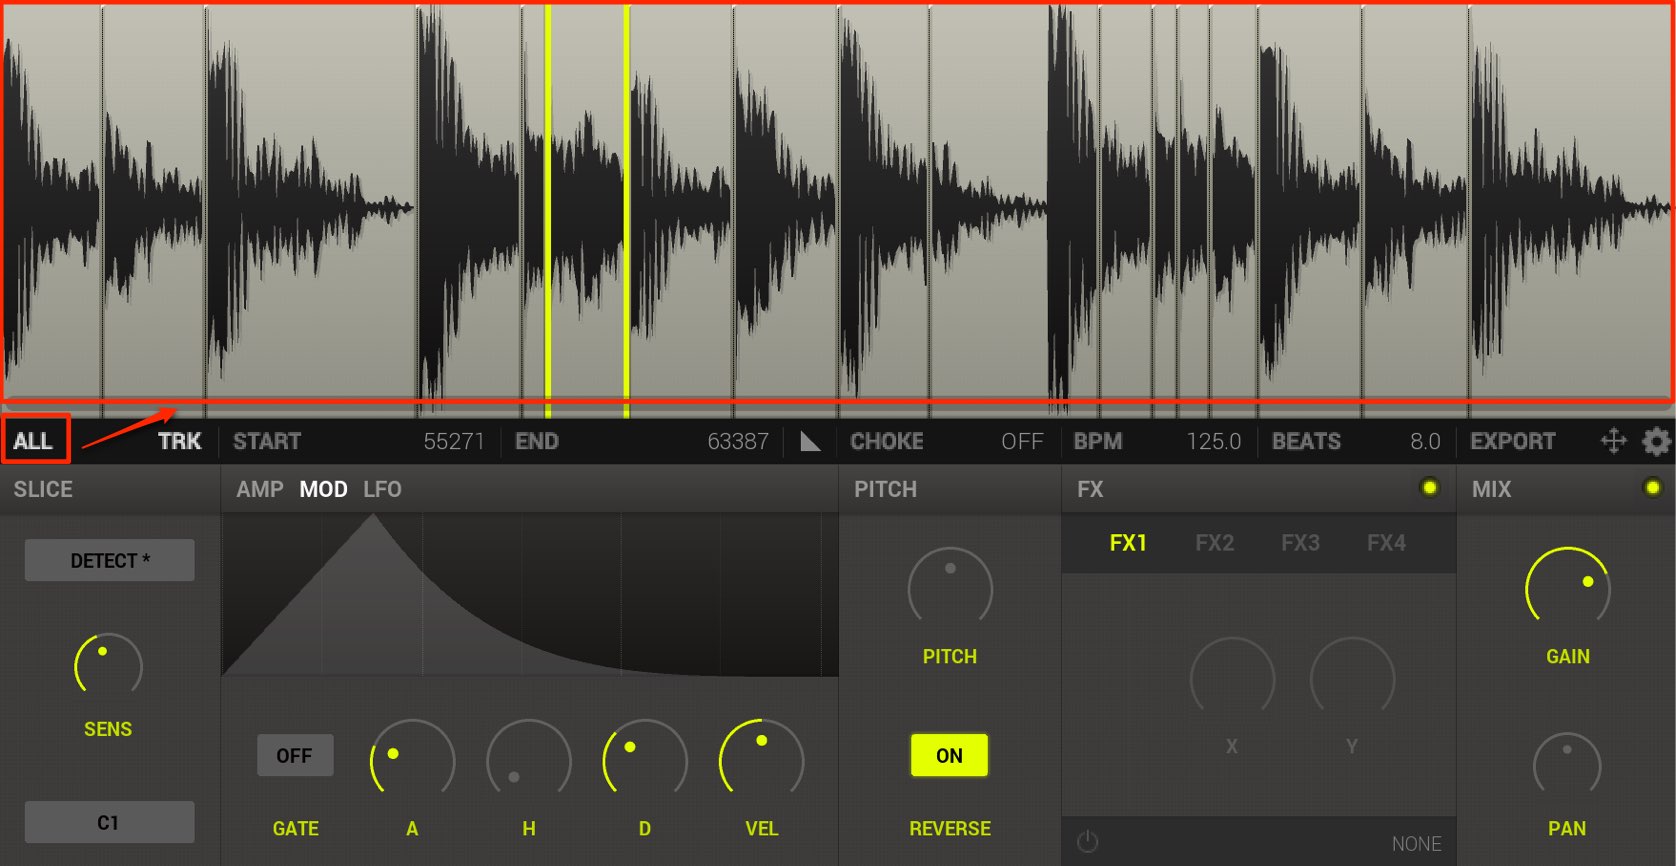Screen dimensions: 1676x866
Task: Open the FX3 slot tab
Action: (1300, 543)
